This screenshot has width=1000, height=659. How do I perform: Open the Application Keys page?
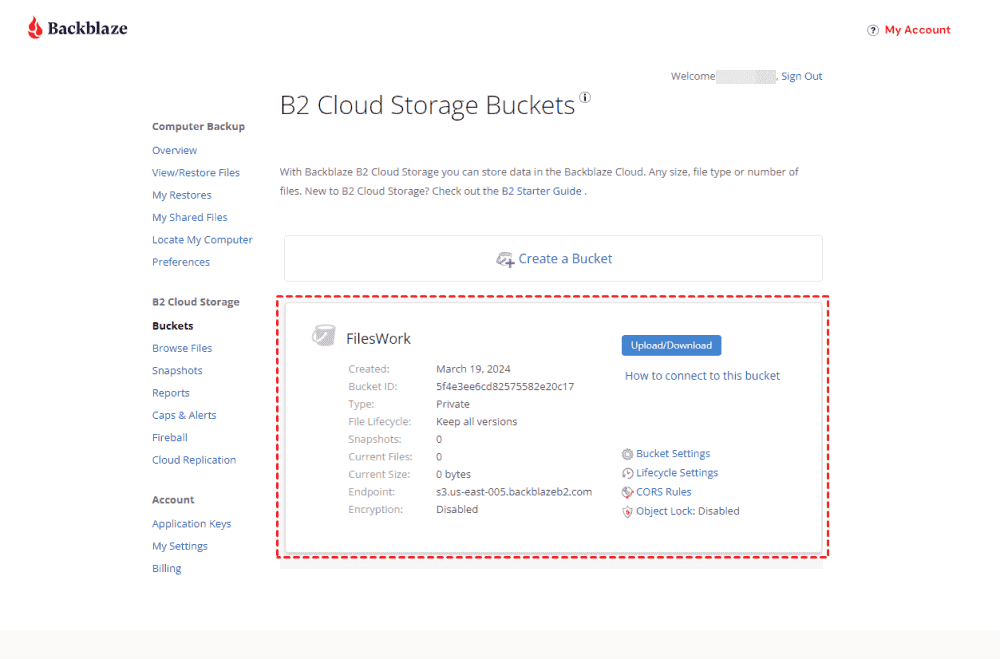[x=191, y=524]
